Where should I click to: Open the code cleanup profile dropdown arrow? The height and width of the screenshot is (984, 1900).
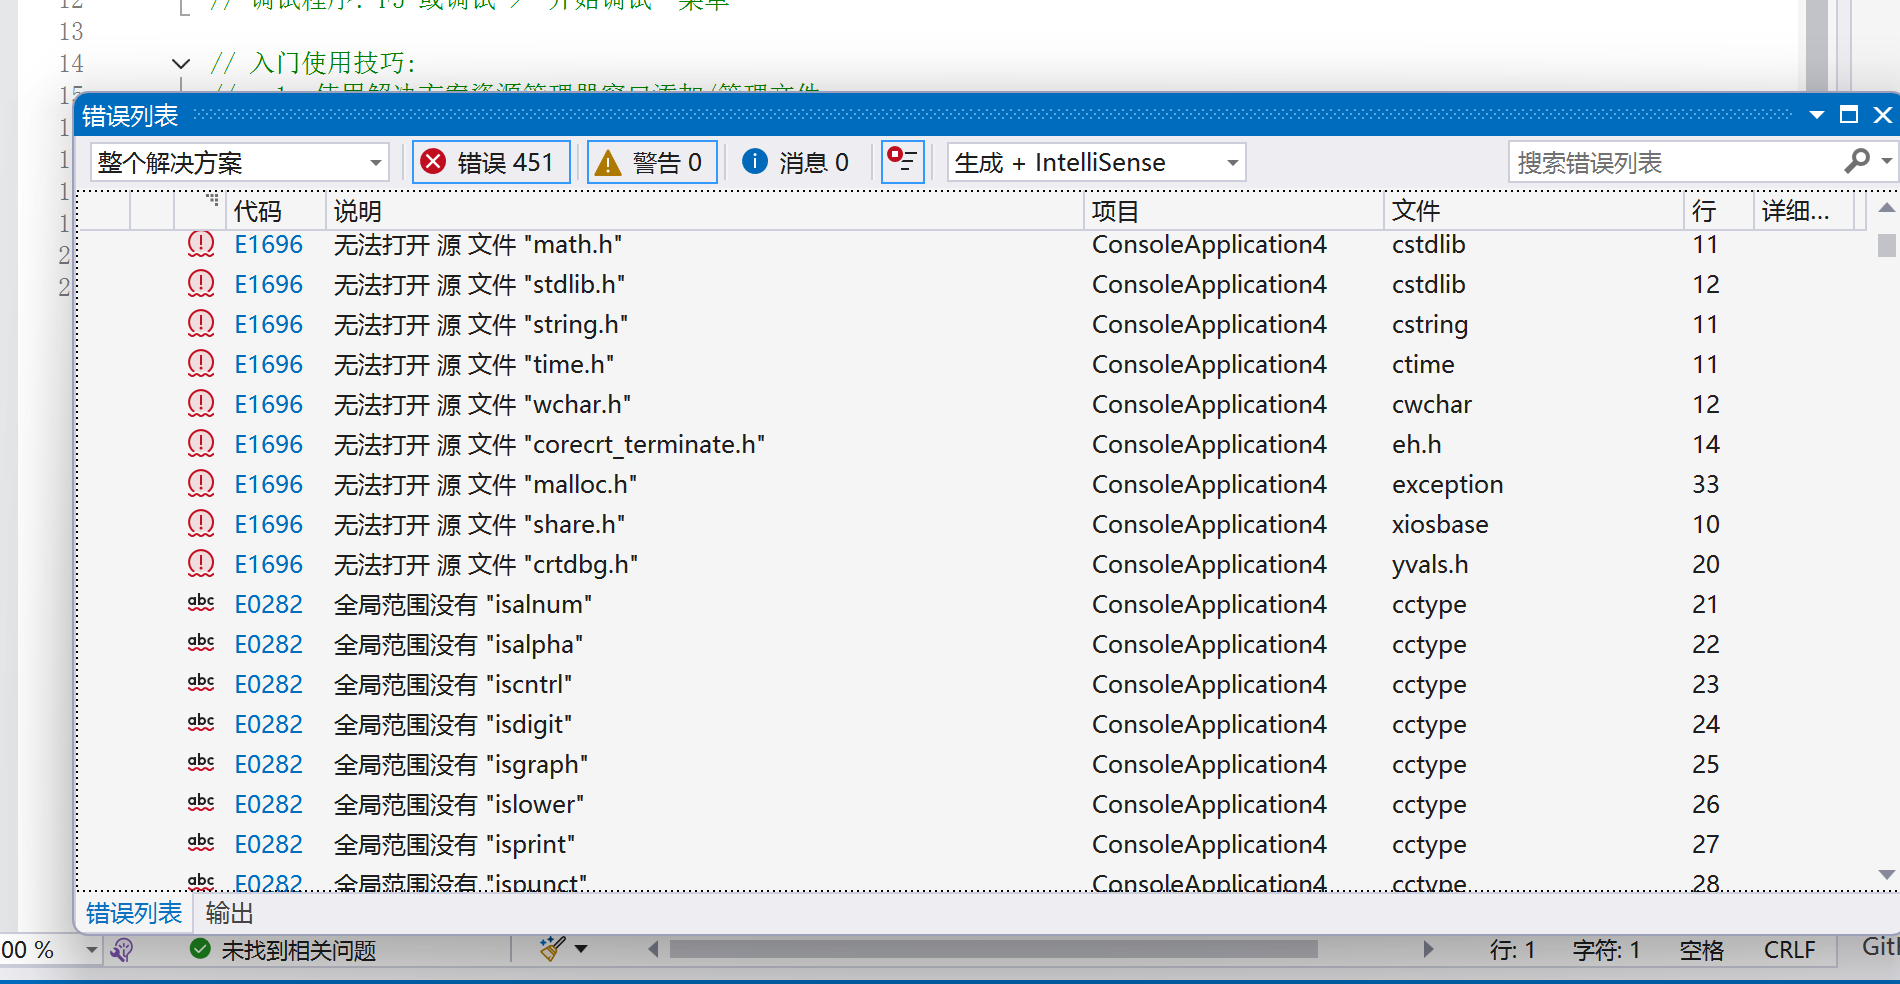(581, 949)
